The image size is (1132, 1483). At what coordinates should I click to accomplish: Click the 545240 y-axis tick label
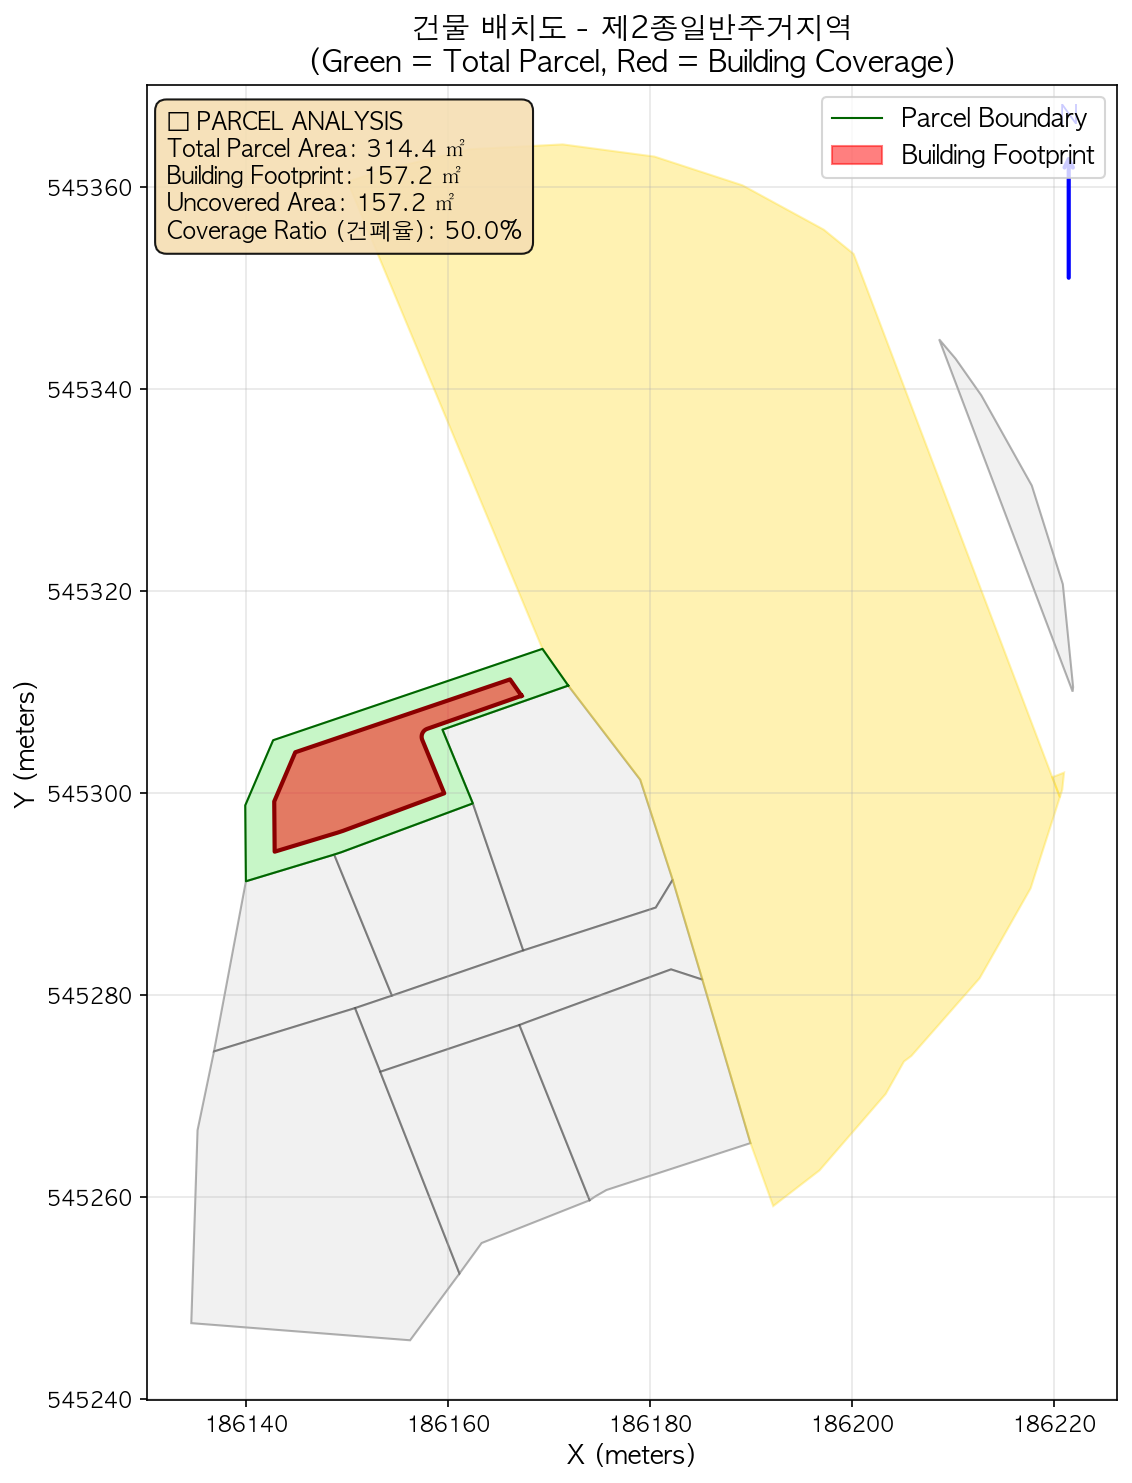coord(90,1400)
